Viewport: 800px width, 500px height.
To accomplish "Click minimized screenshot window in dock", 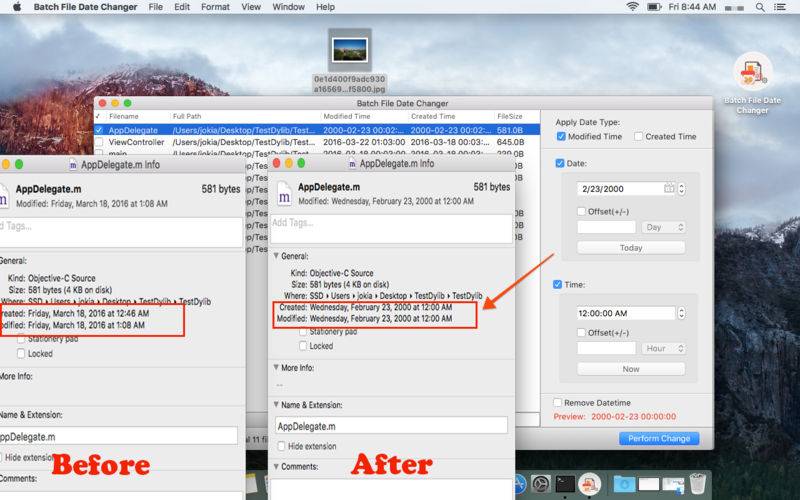I will point(673,483).
